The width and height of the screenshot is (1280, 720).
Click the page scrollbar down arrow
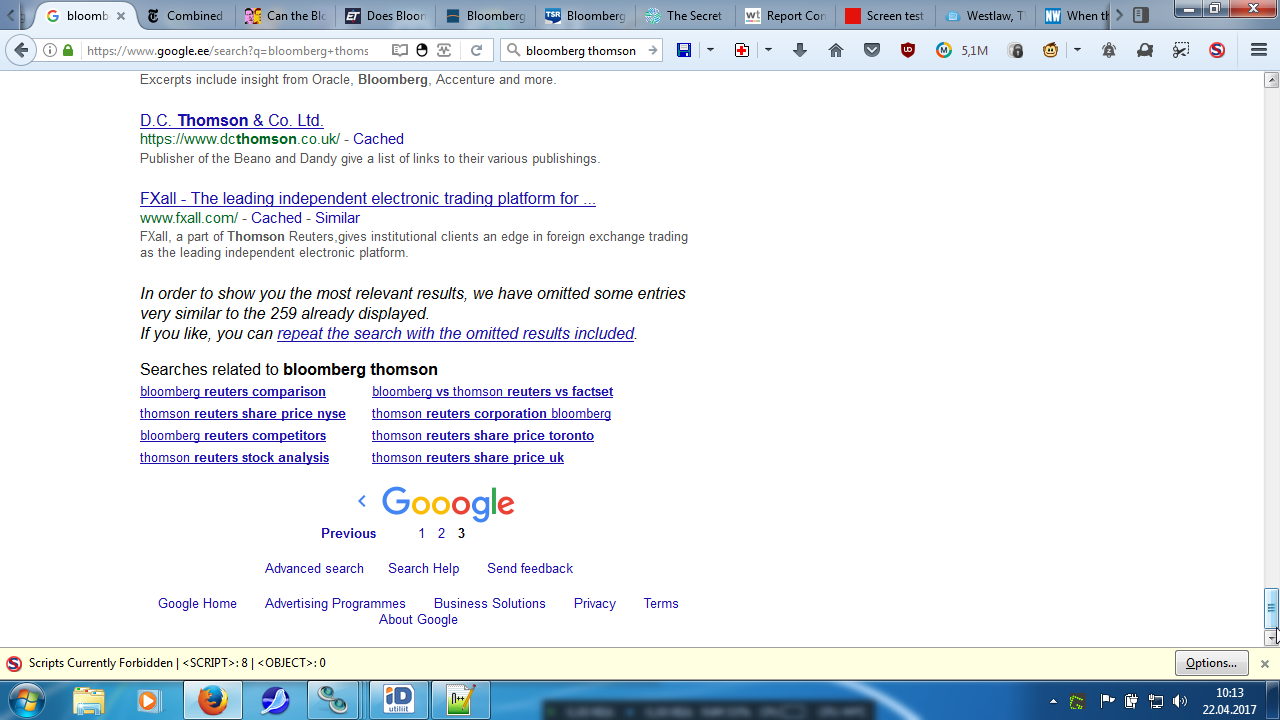1272,638
